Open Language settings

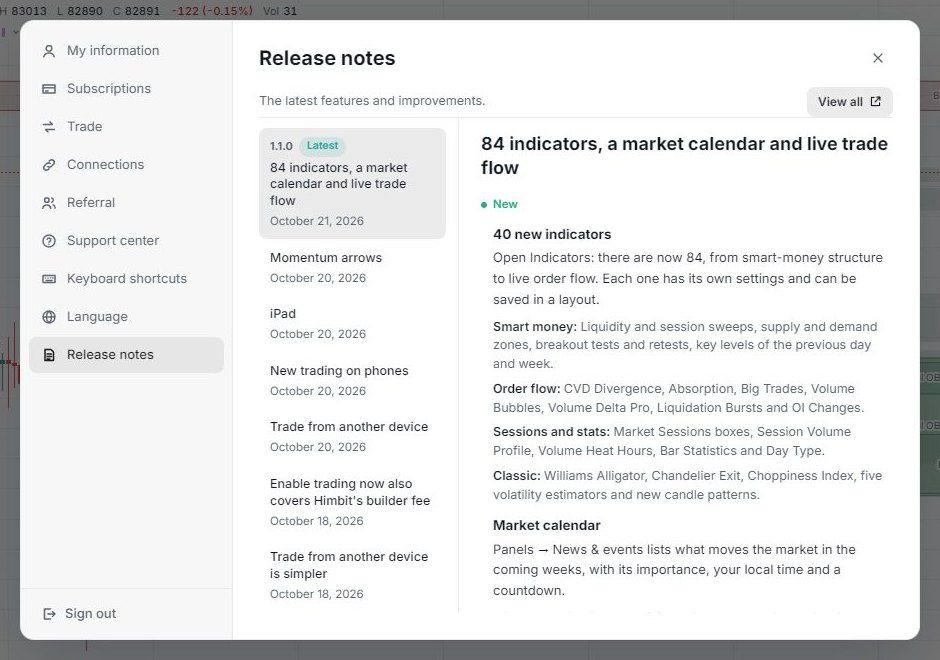click(x=126, y=317)
